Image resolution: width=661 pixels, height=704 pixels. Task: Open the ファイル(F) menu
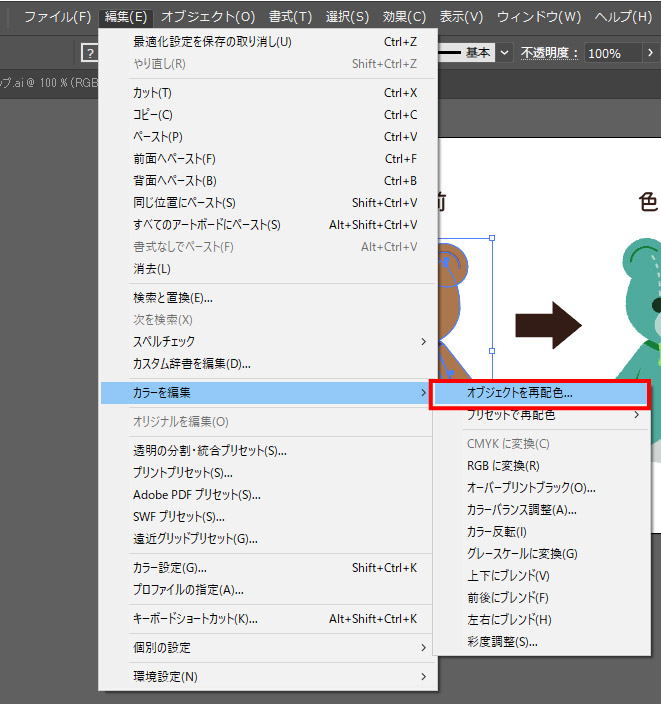[57, 17]
